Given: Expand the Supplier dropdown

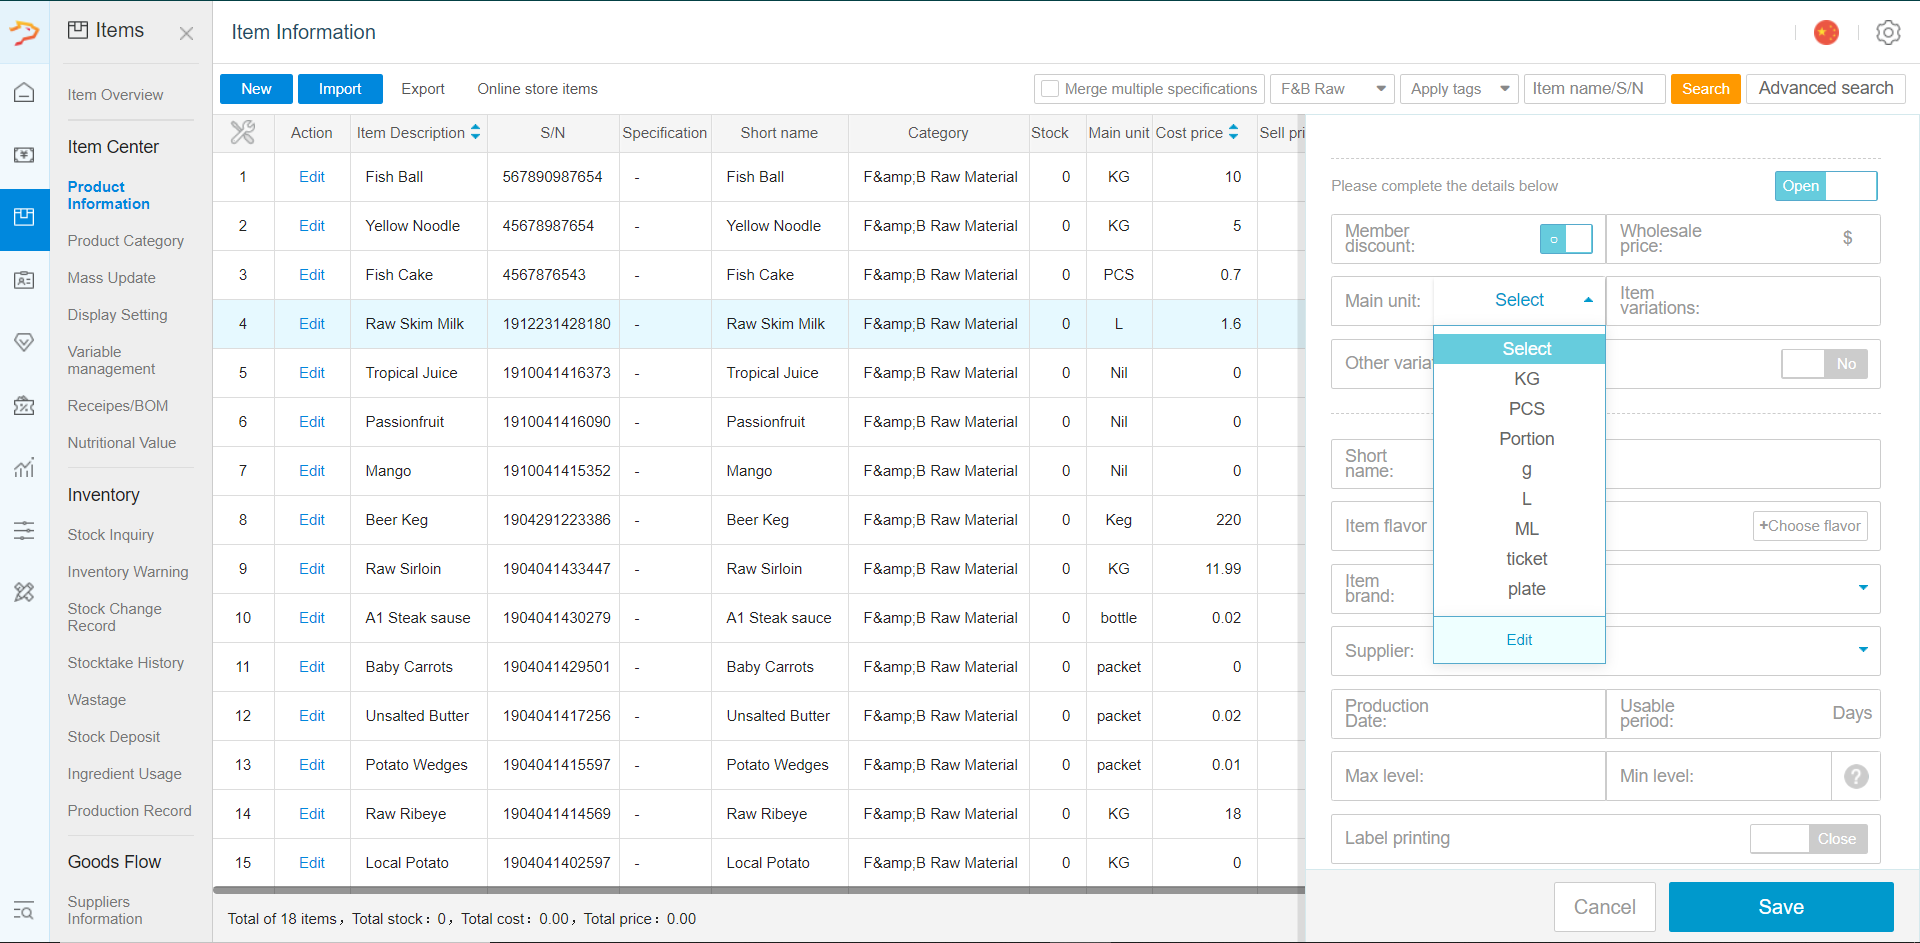Looking at the screenshot, I should tap(1862, 650).
